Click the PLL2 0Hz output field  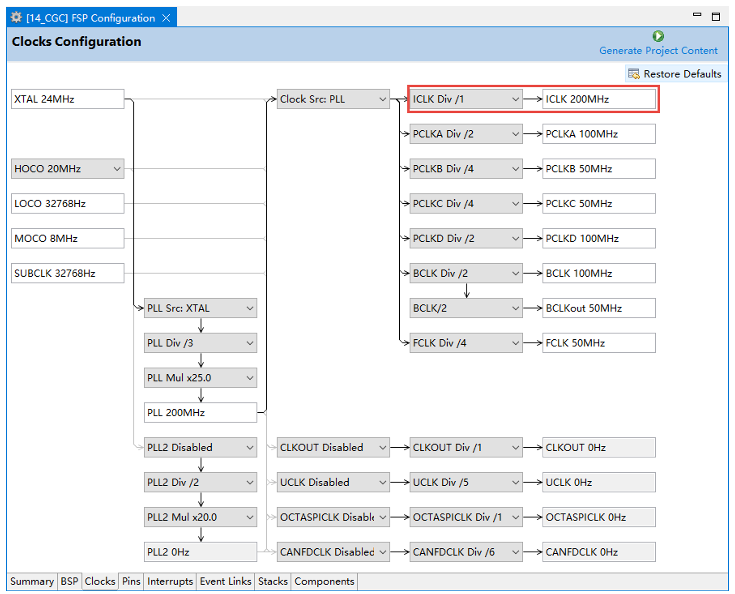pyautogui.click(x=200, y=552)
